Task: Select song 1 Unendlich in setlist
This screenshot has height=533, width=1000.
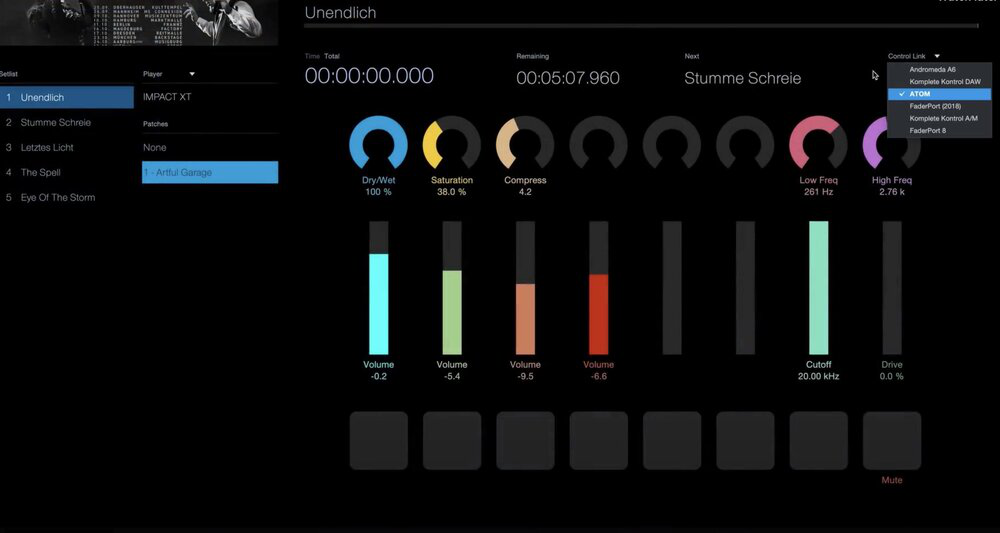Action: [67, 98]
